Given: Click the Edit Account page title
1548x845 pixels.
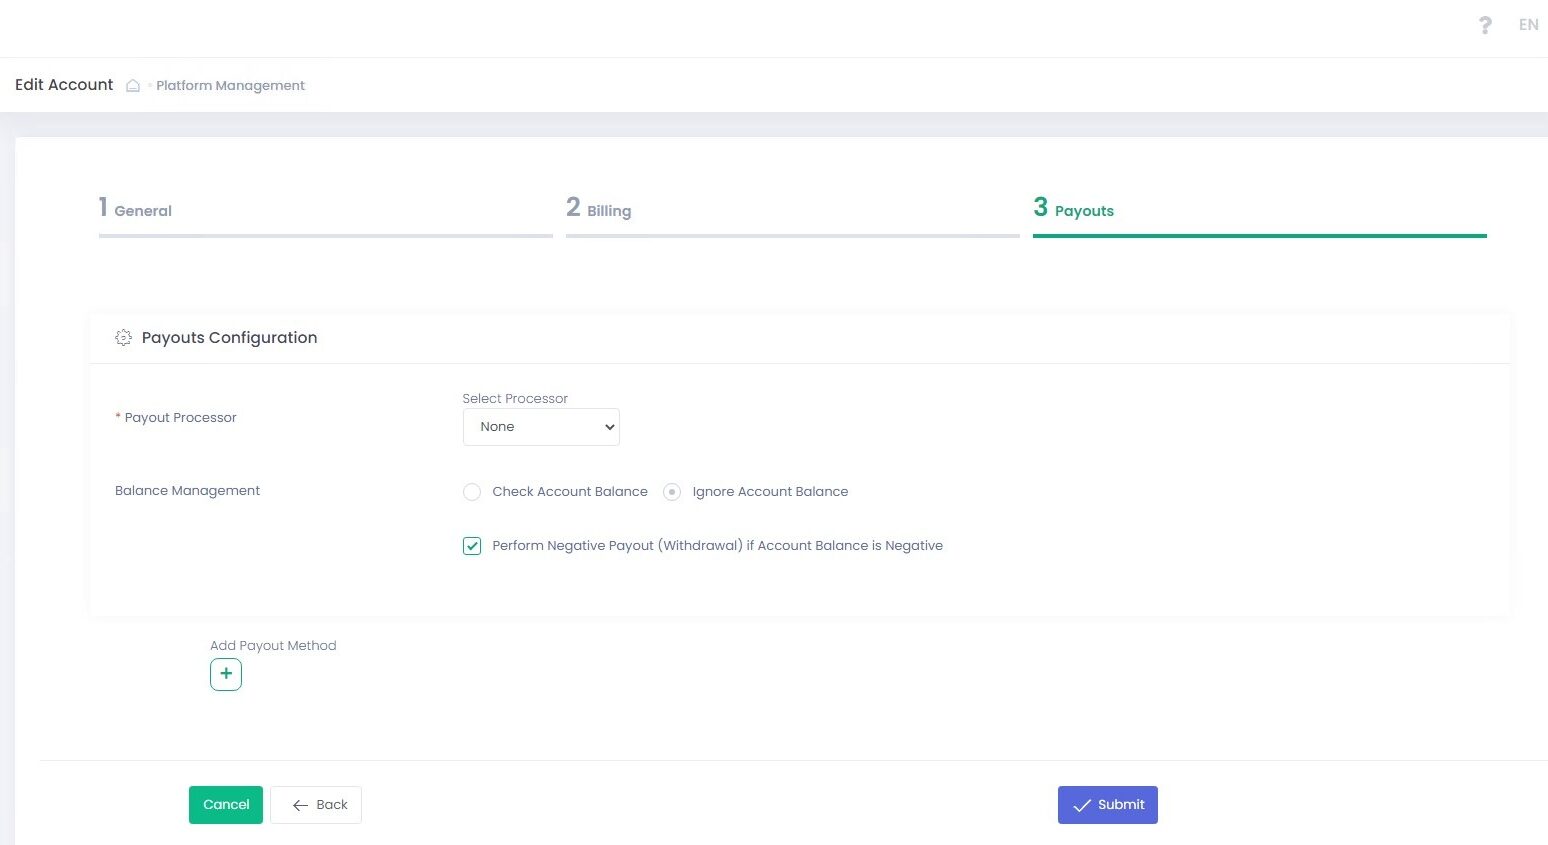Looking at the screenshot, I should [x=64, y=85].
